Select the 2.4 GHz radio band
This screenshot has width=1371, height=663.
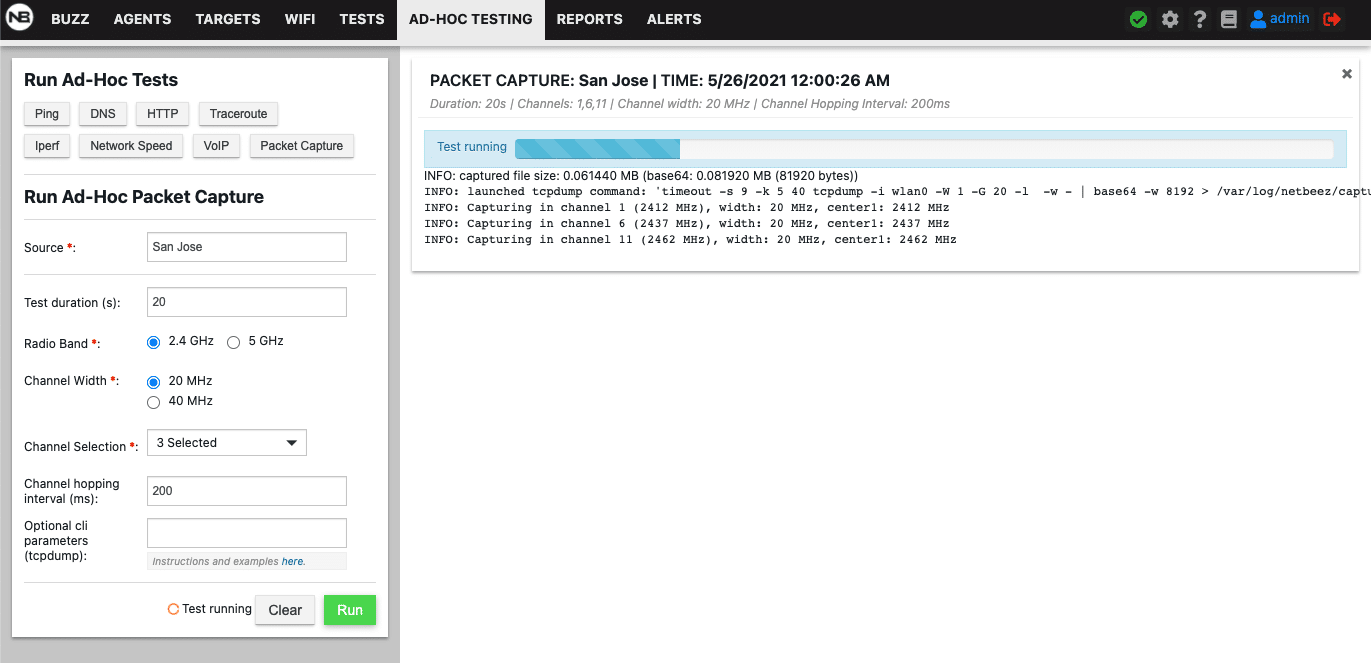coord(153,342)
